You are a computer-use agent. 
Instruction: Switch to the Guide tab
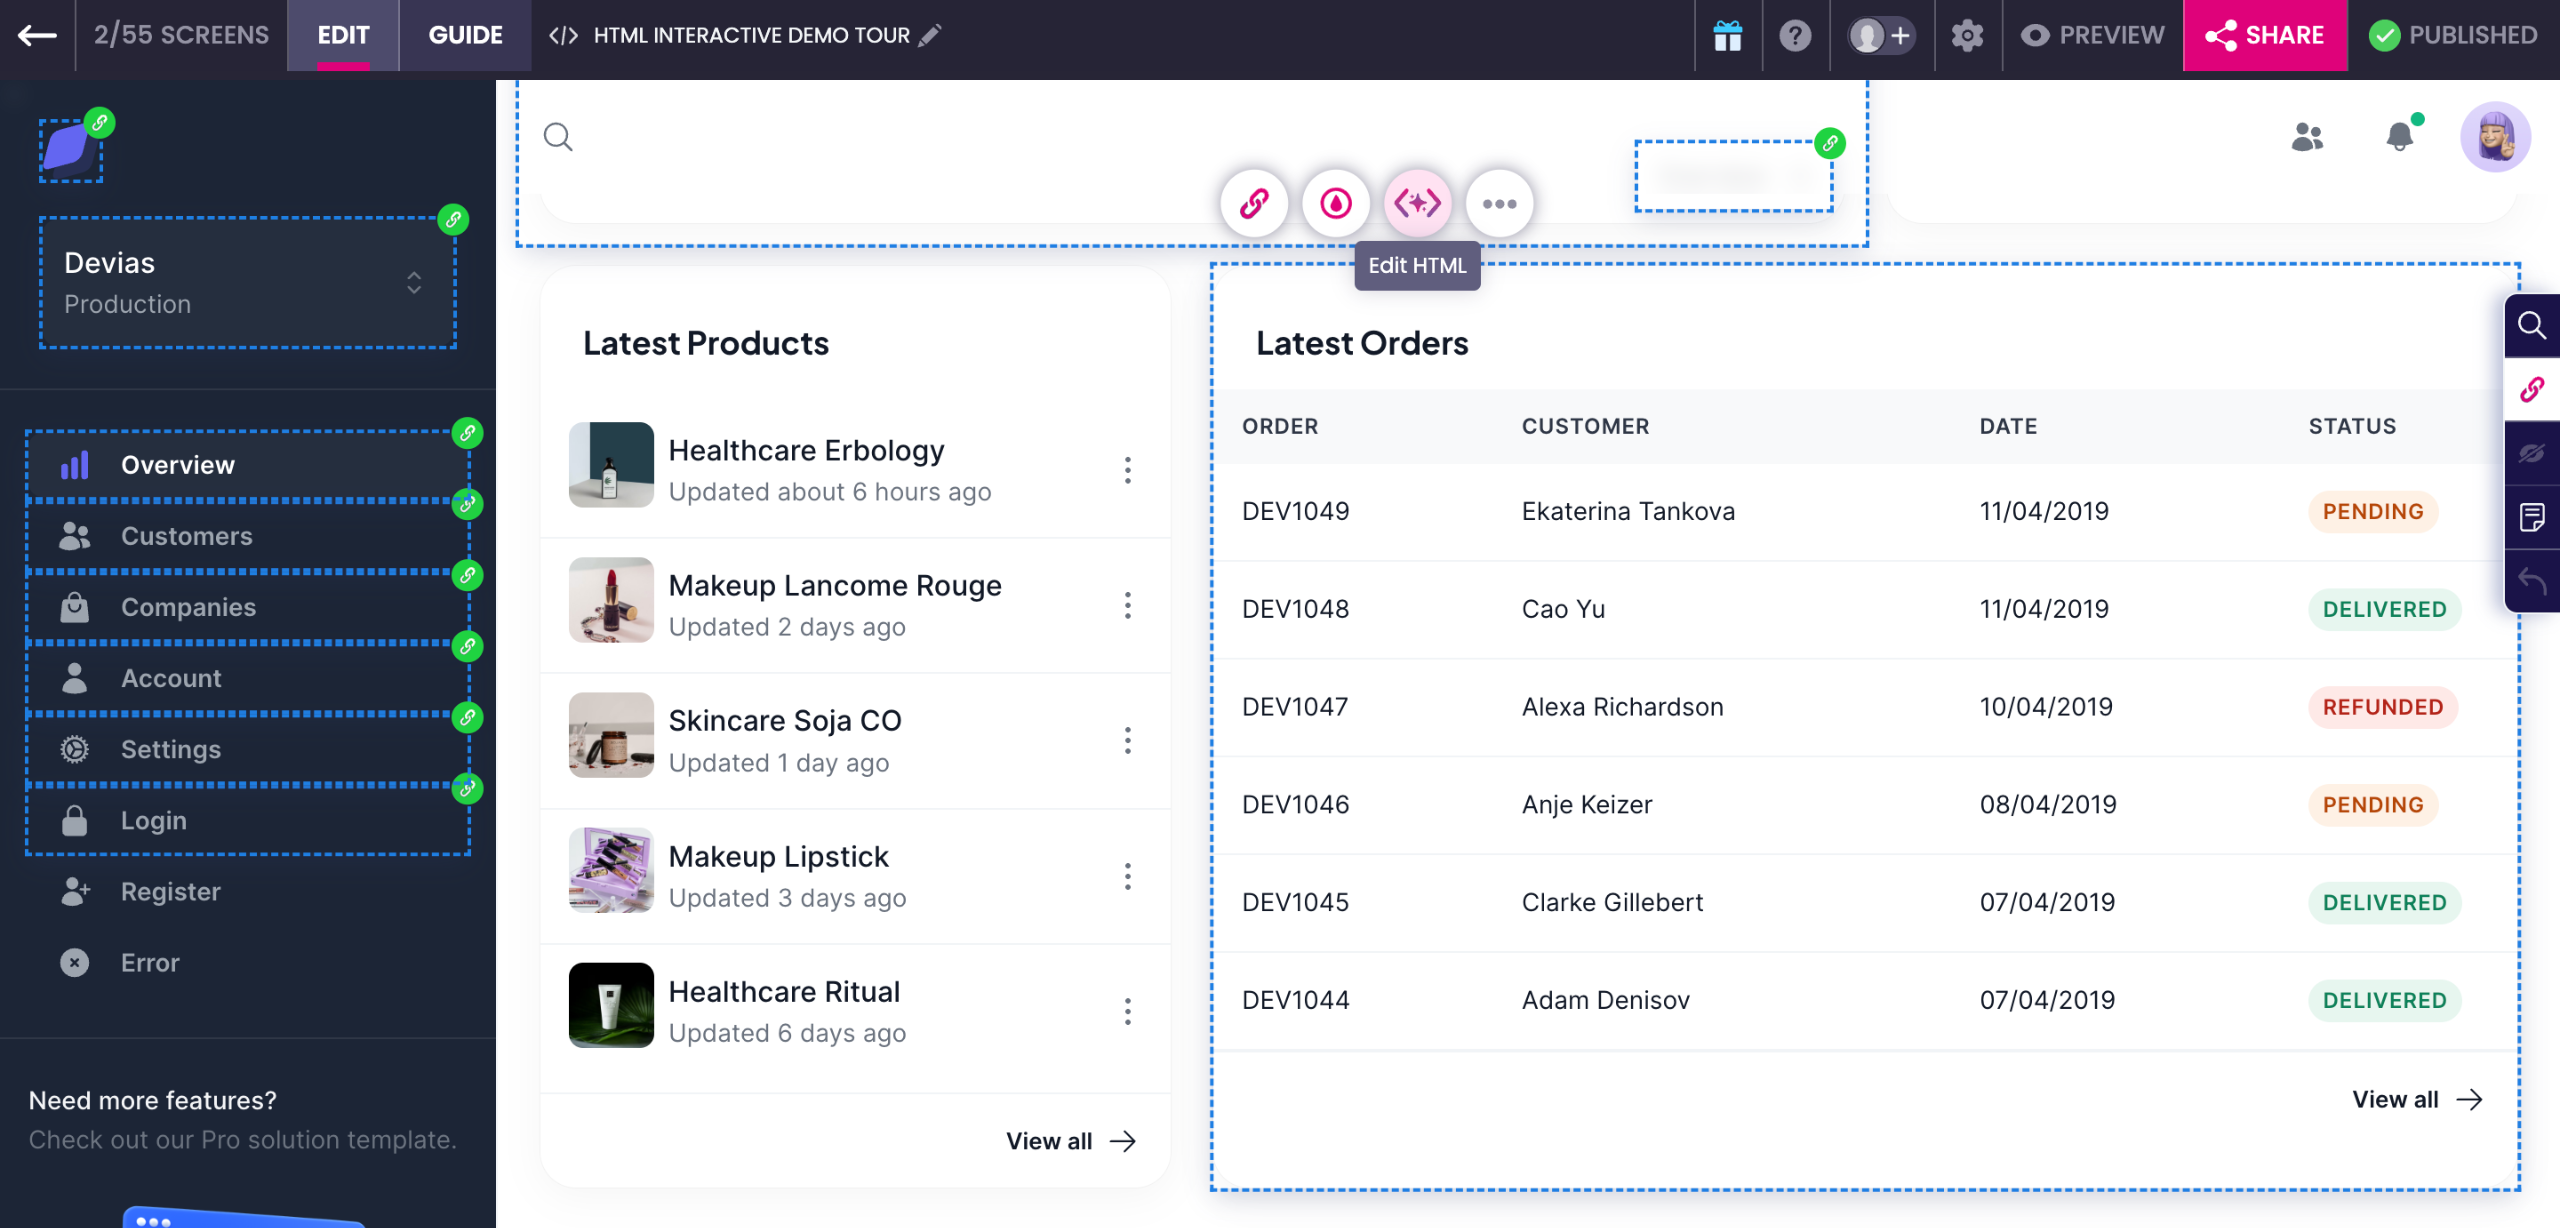coord(465,36)
